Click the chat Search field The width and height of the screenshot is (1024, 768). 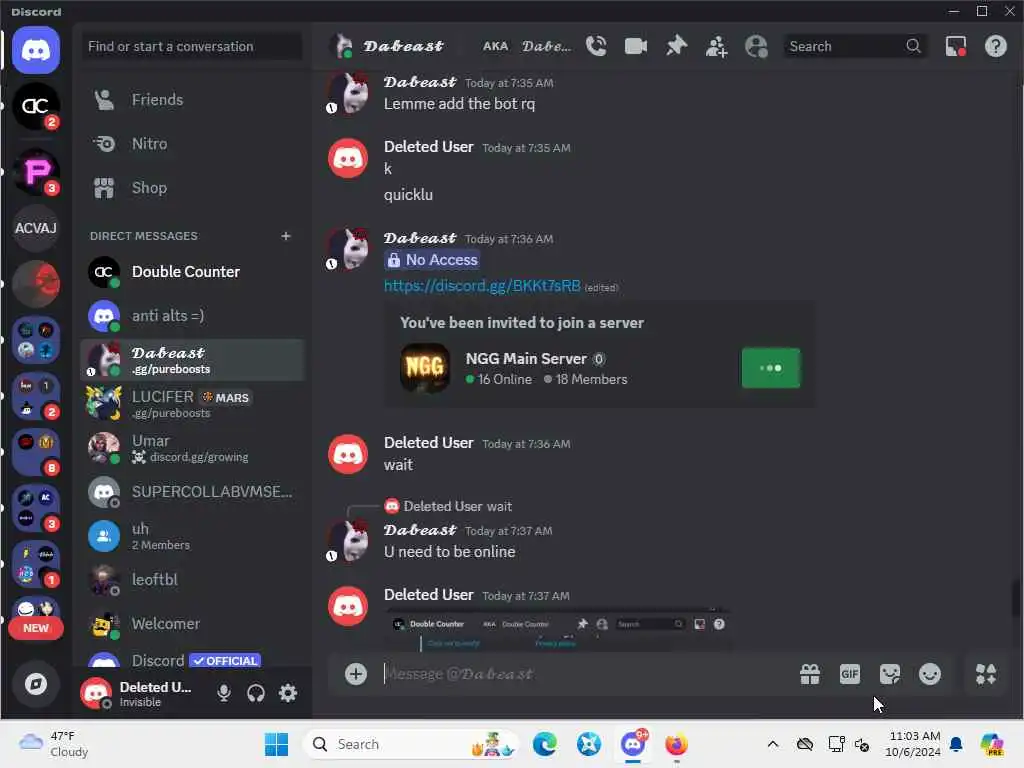pos(854,46)
